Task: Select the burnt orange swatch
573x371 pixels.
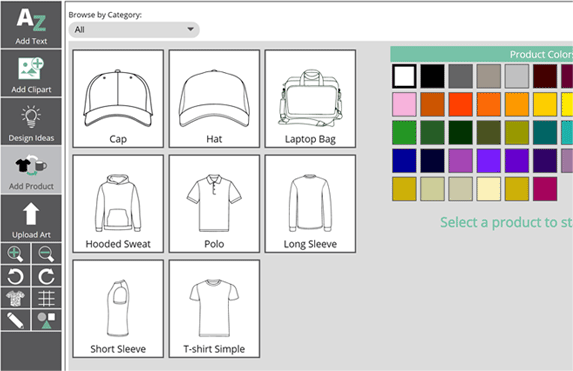Action: pos(432,104)
